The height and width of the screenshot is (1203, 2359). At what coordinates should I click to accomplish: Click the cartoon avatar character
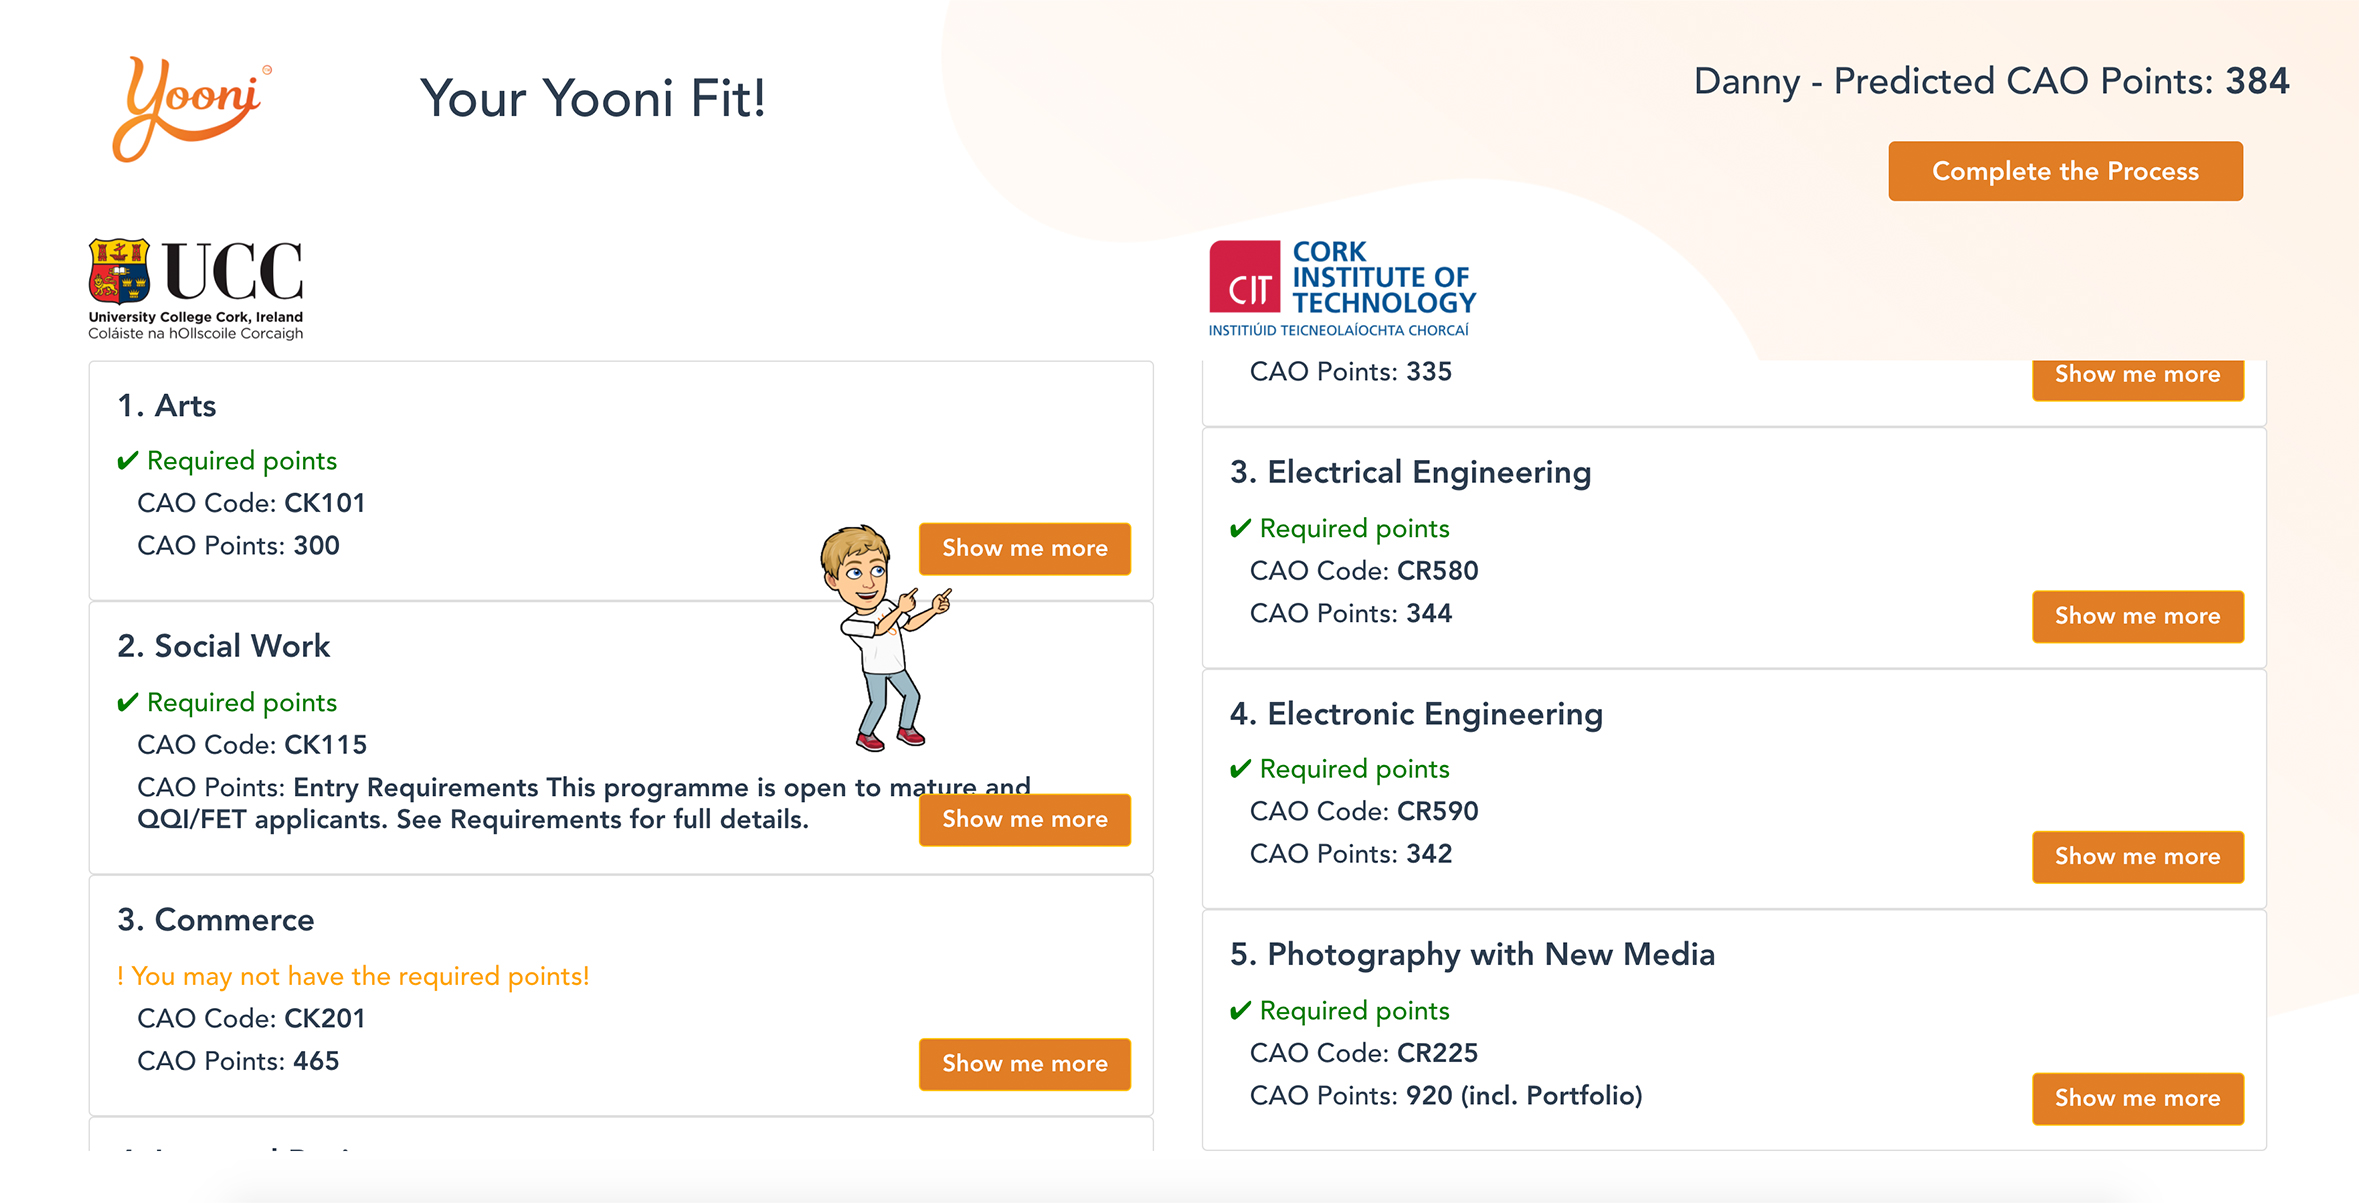[x=882, y=637]
